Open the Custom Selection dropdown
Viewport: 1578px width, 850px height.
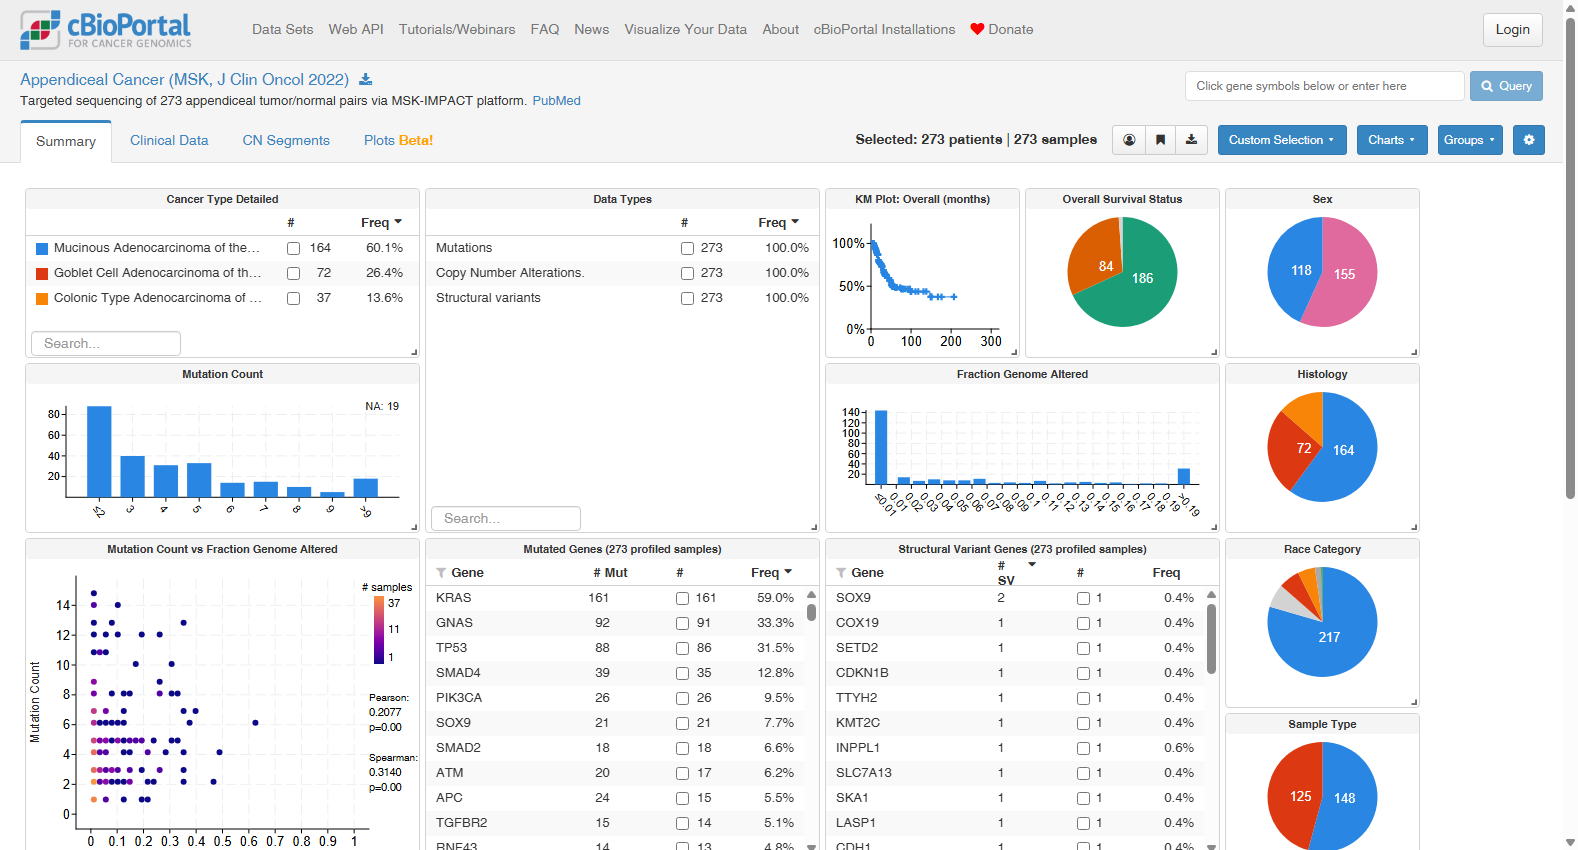(1281, 140)
